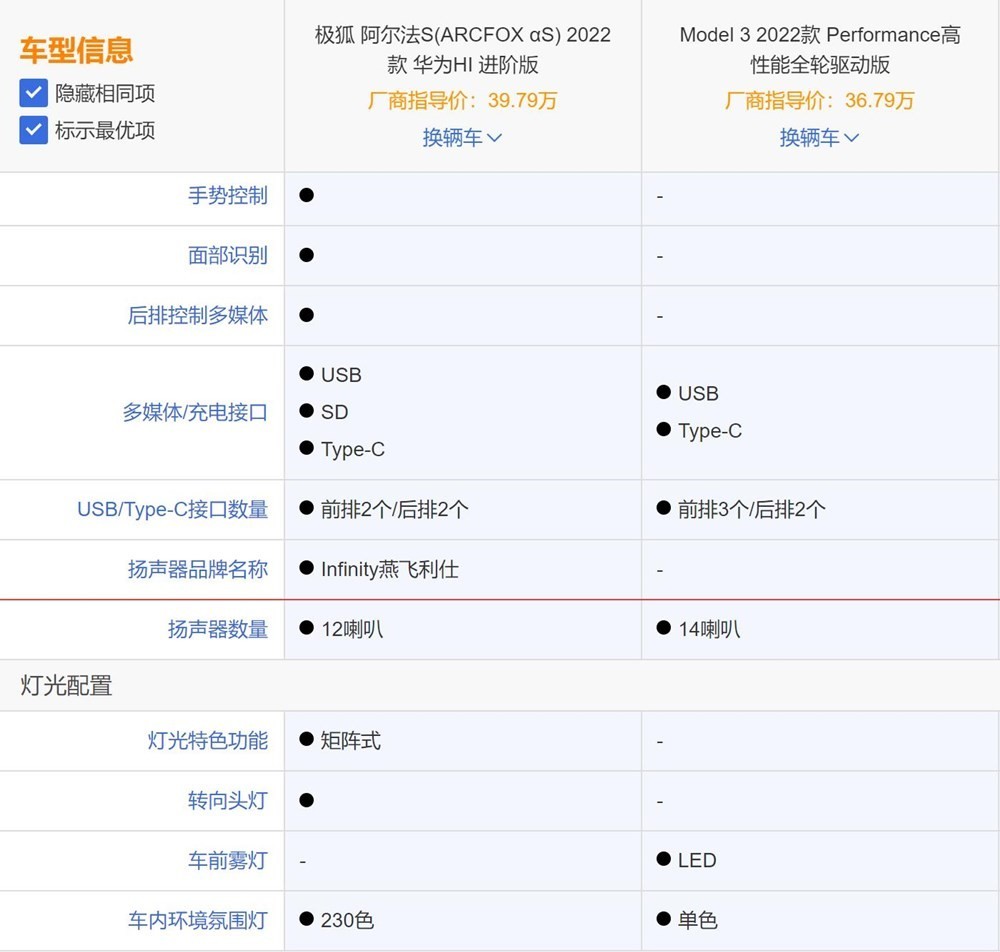Viewport: 1000px width, 952px height.
Task: Open the 后排控制多媒体 row label
Action: click(198, 315)
